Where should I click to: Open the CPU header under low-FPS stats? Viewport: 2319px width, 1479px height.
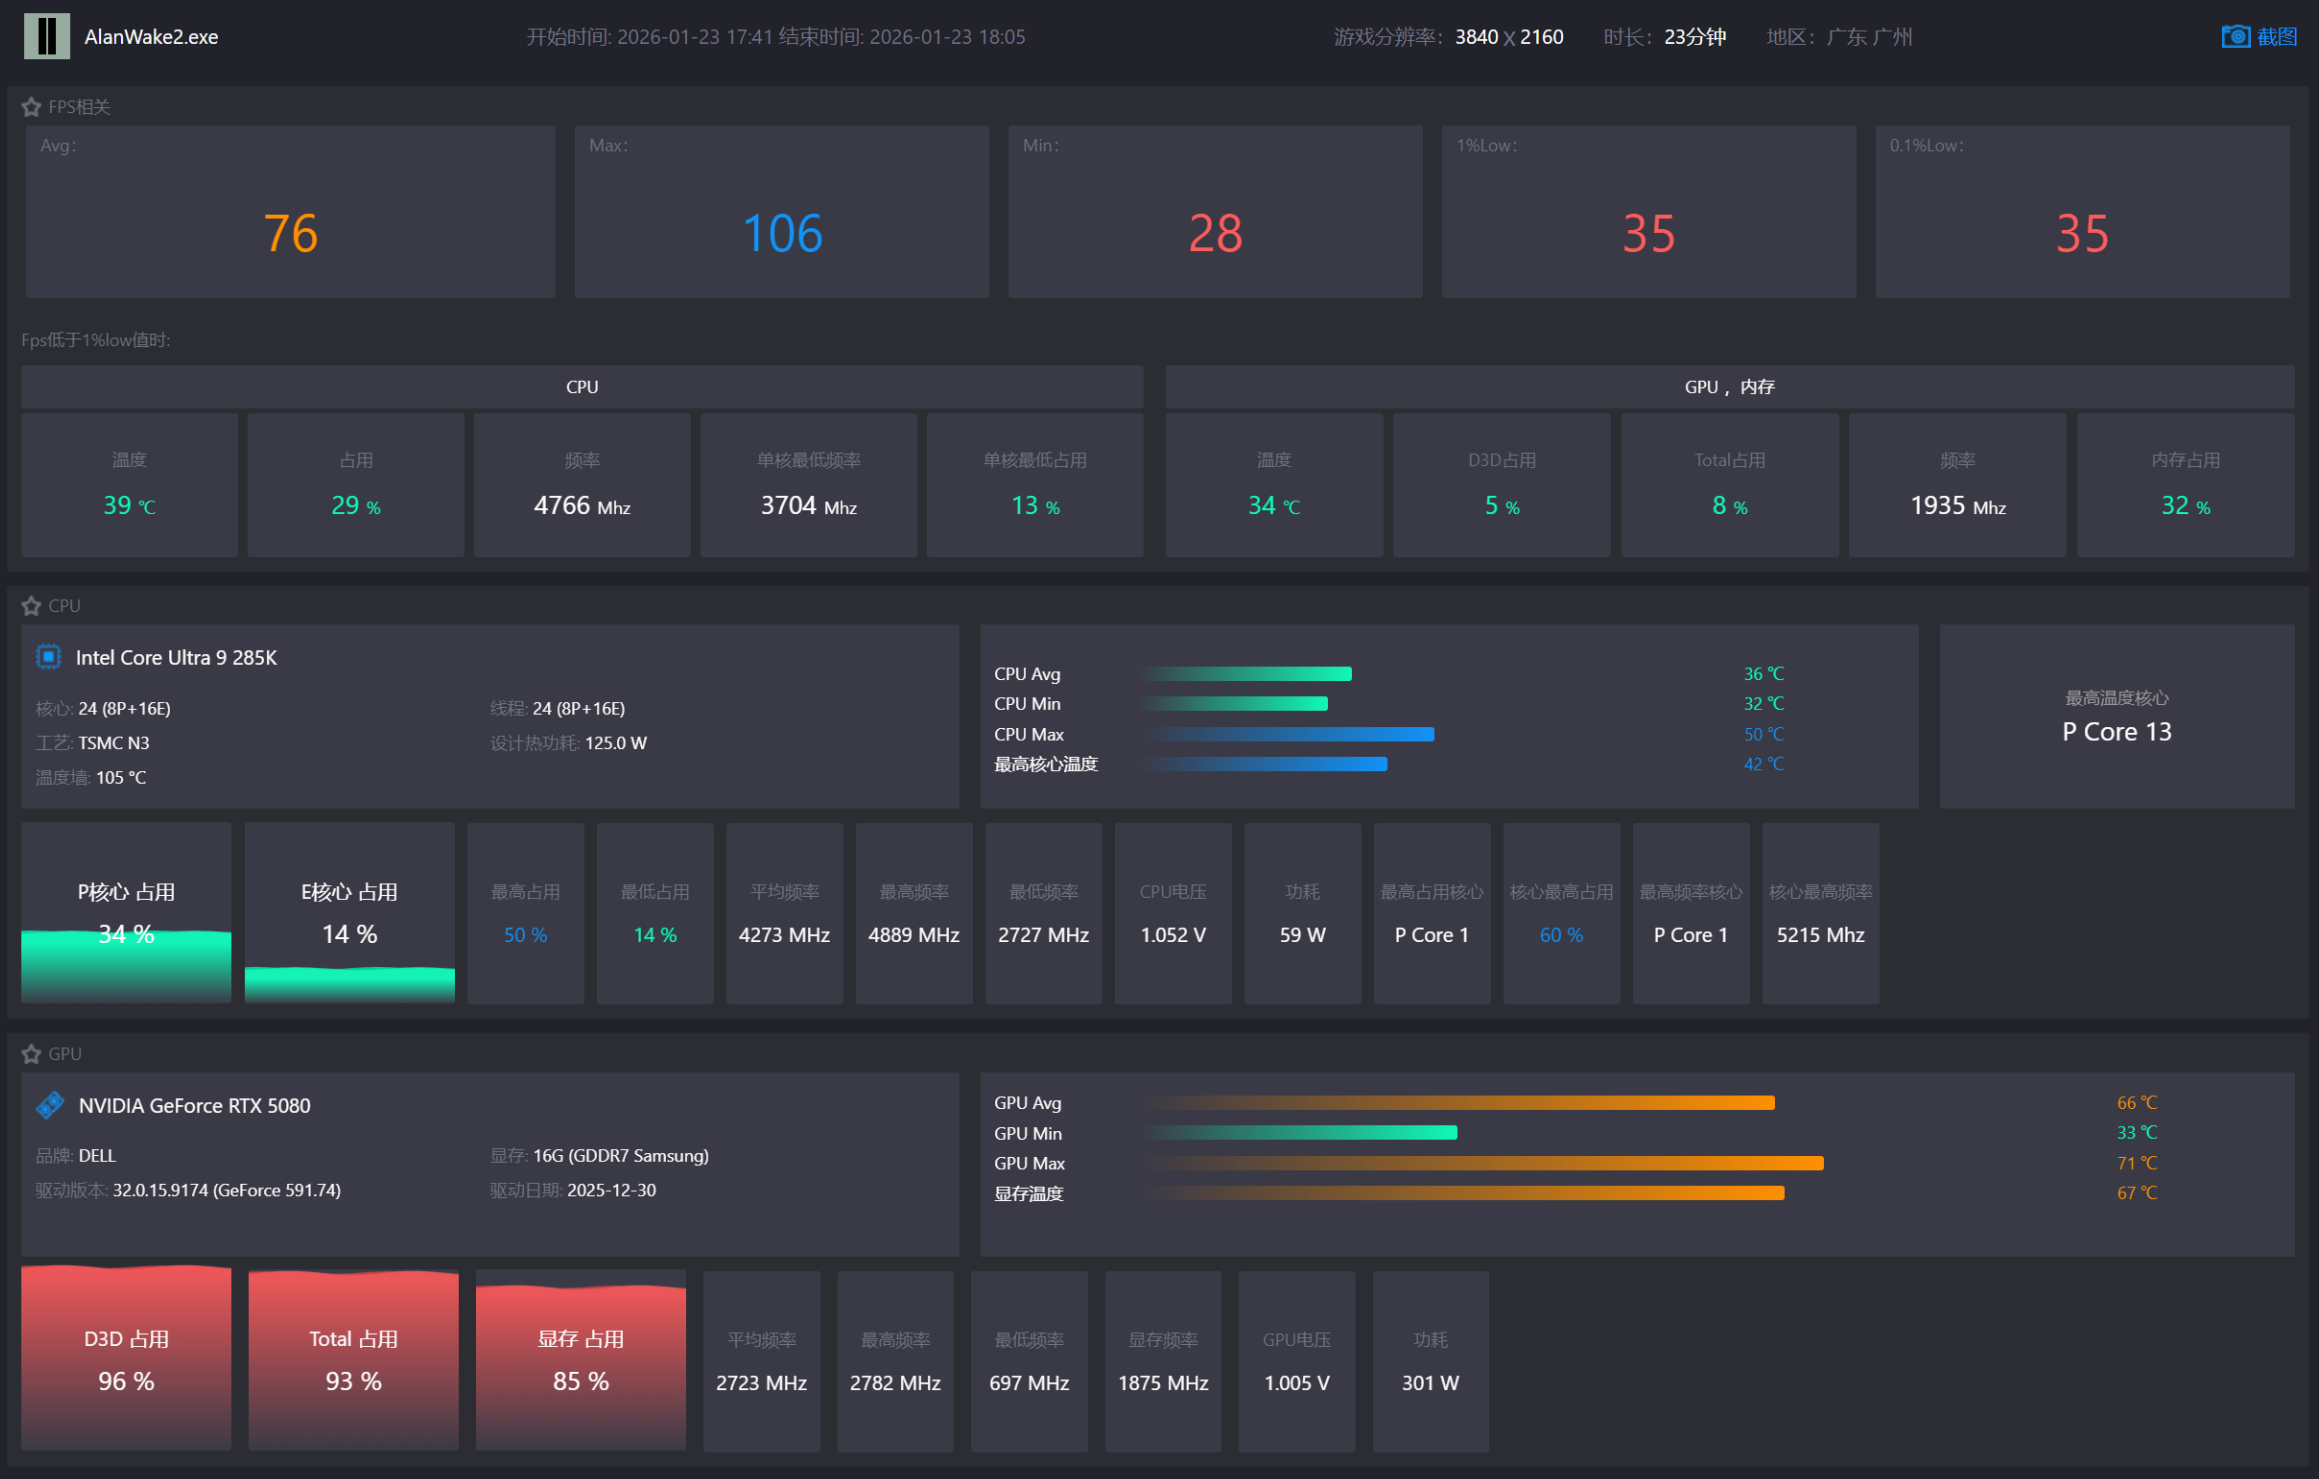coord(582,387)
